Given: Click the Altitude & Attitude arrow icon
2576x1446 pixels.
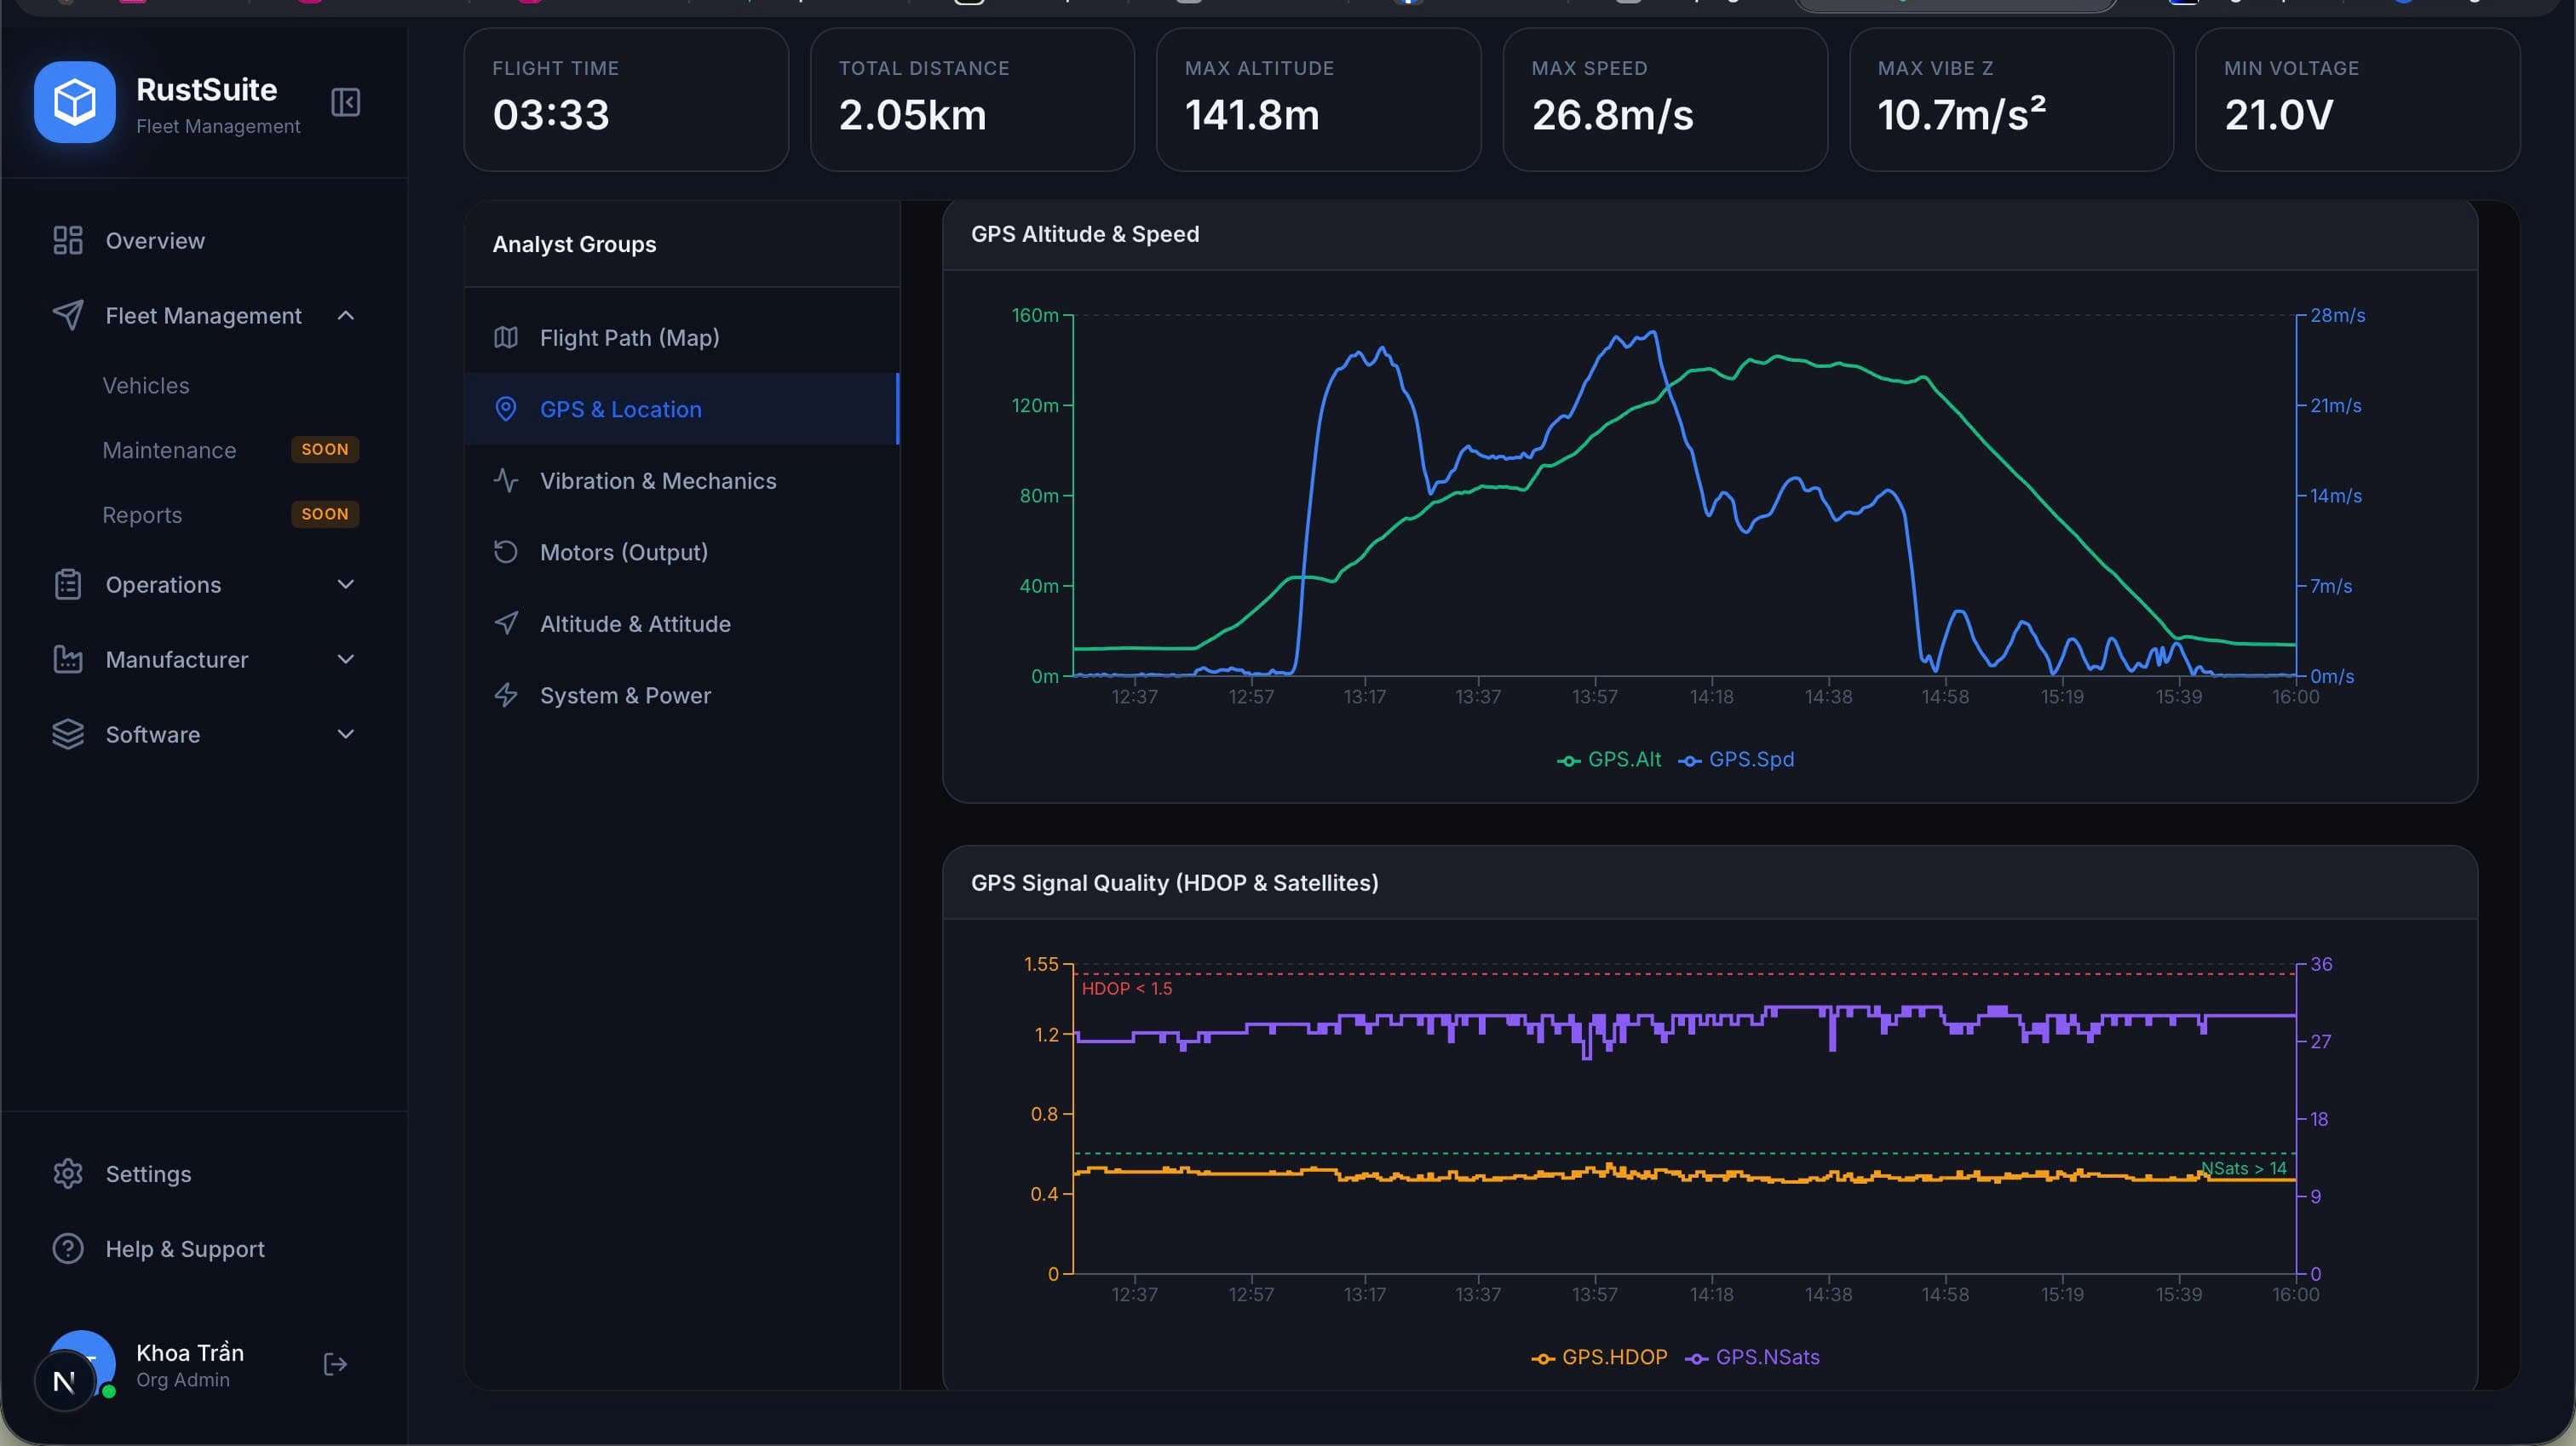Looking at the screenshot, I should [506, 623].
